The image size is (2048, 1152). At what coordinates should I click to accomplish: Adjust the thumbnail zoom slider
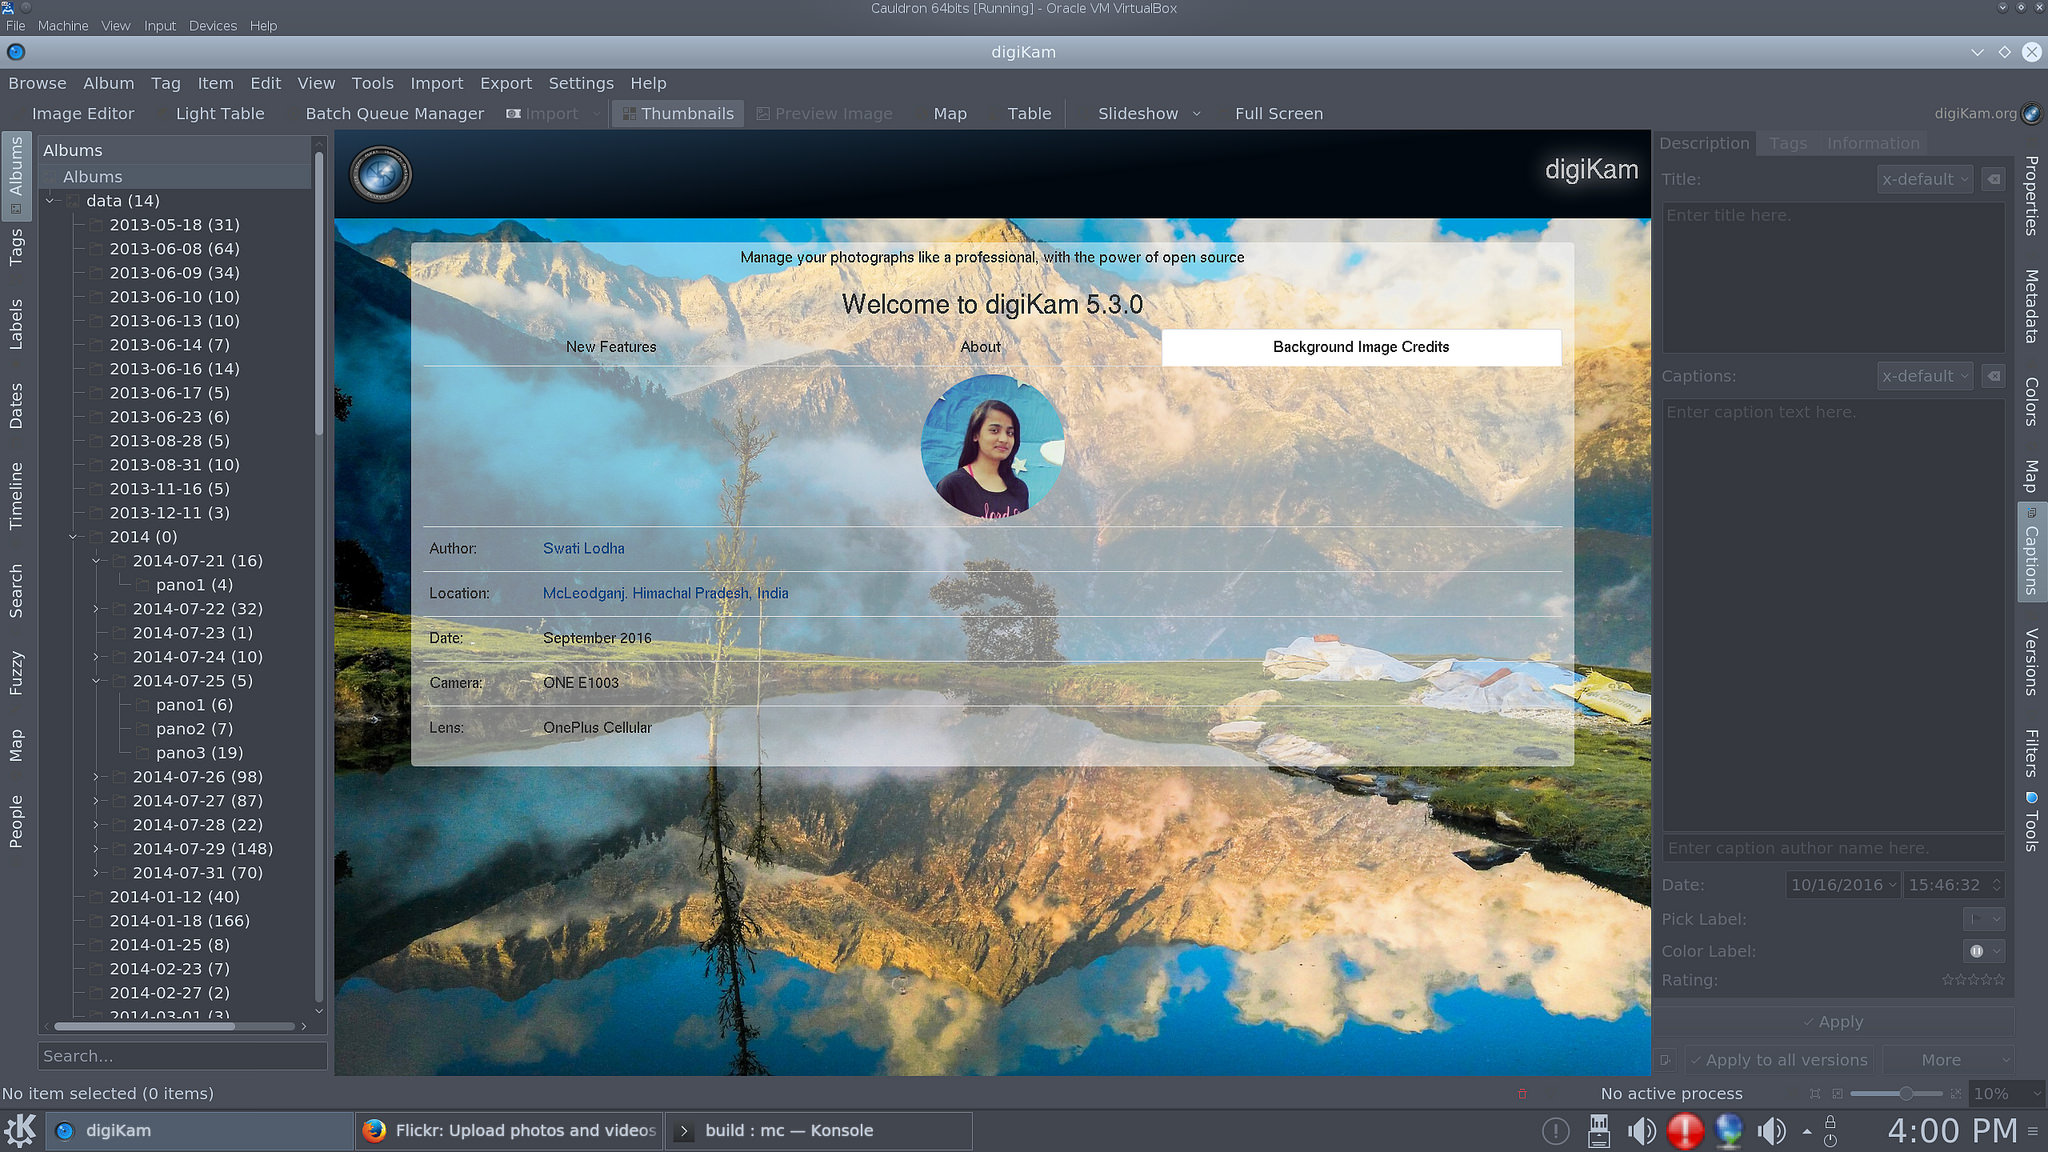pyautogui.click(x=1897, y=1094)
